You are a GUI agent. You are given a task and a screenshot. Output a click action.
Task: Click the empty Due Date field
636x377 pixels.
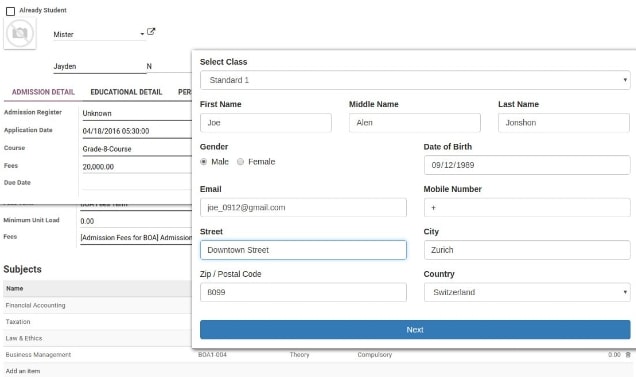click(x=137, y=183)
